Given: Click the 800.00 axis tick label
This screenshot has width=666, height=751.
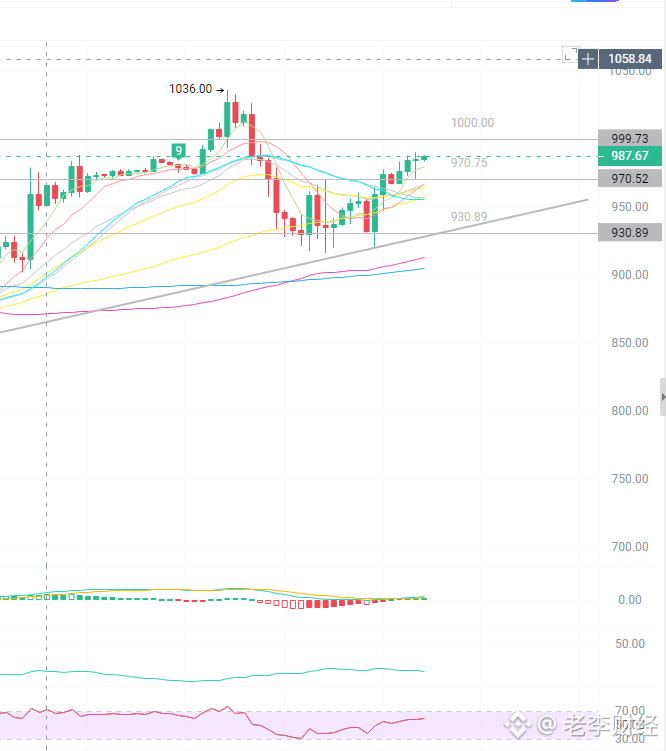Looking at the screenshot, I should (630, 411).
